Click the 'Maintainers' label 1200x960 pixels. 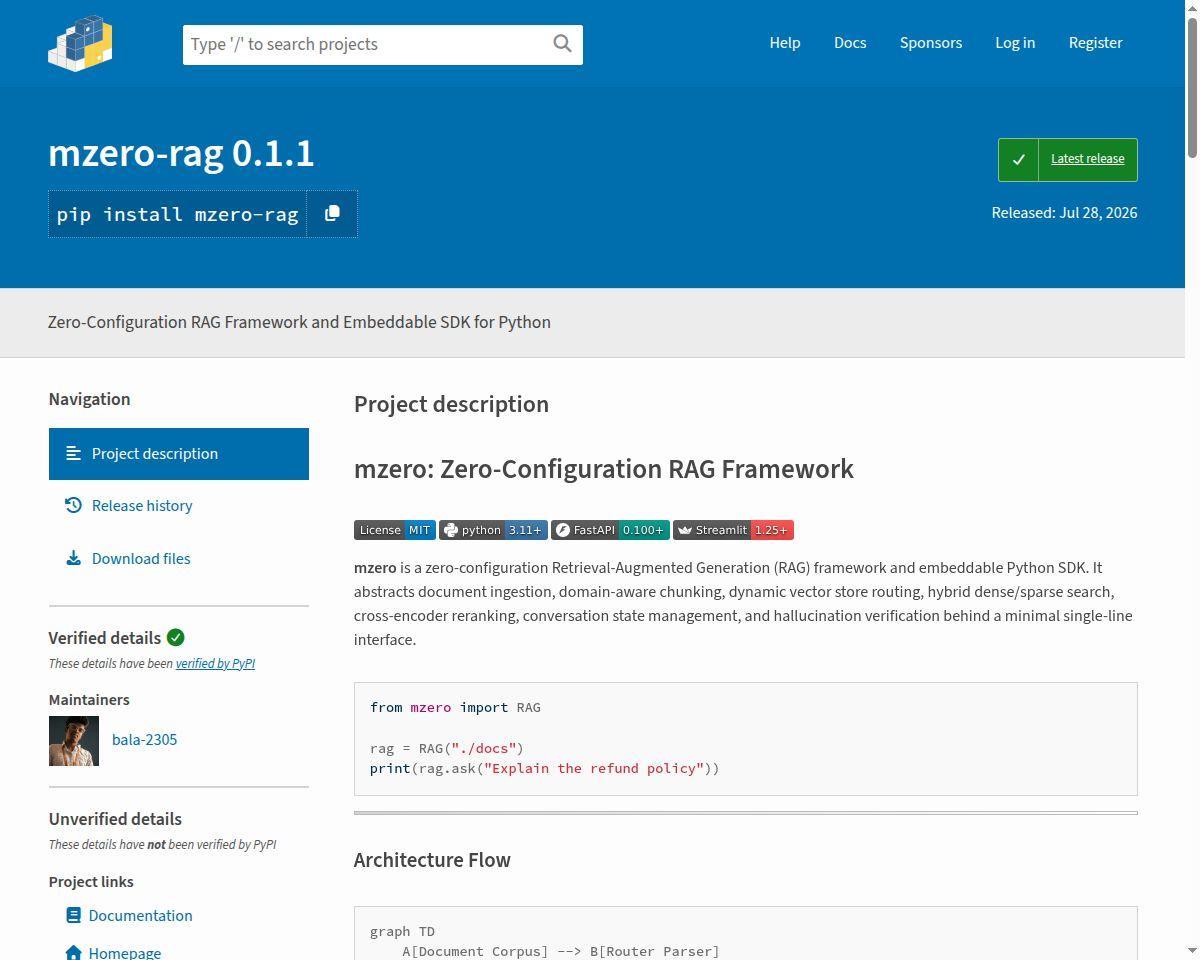[89, 700]
